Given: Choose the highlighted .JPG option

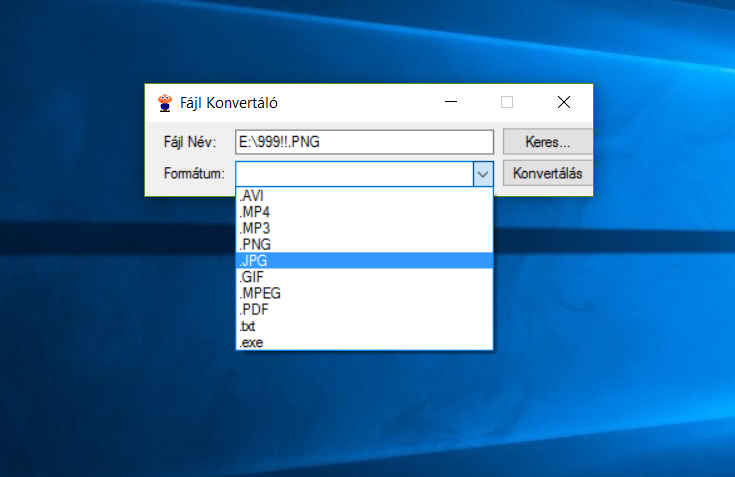Looking at the screenshot, I should coord(364,261).
